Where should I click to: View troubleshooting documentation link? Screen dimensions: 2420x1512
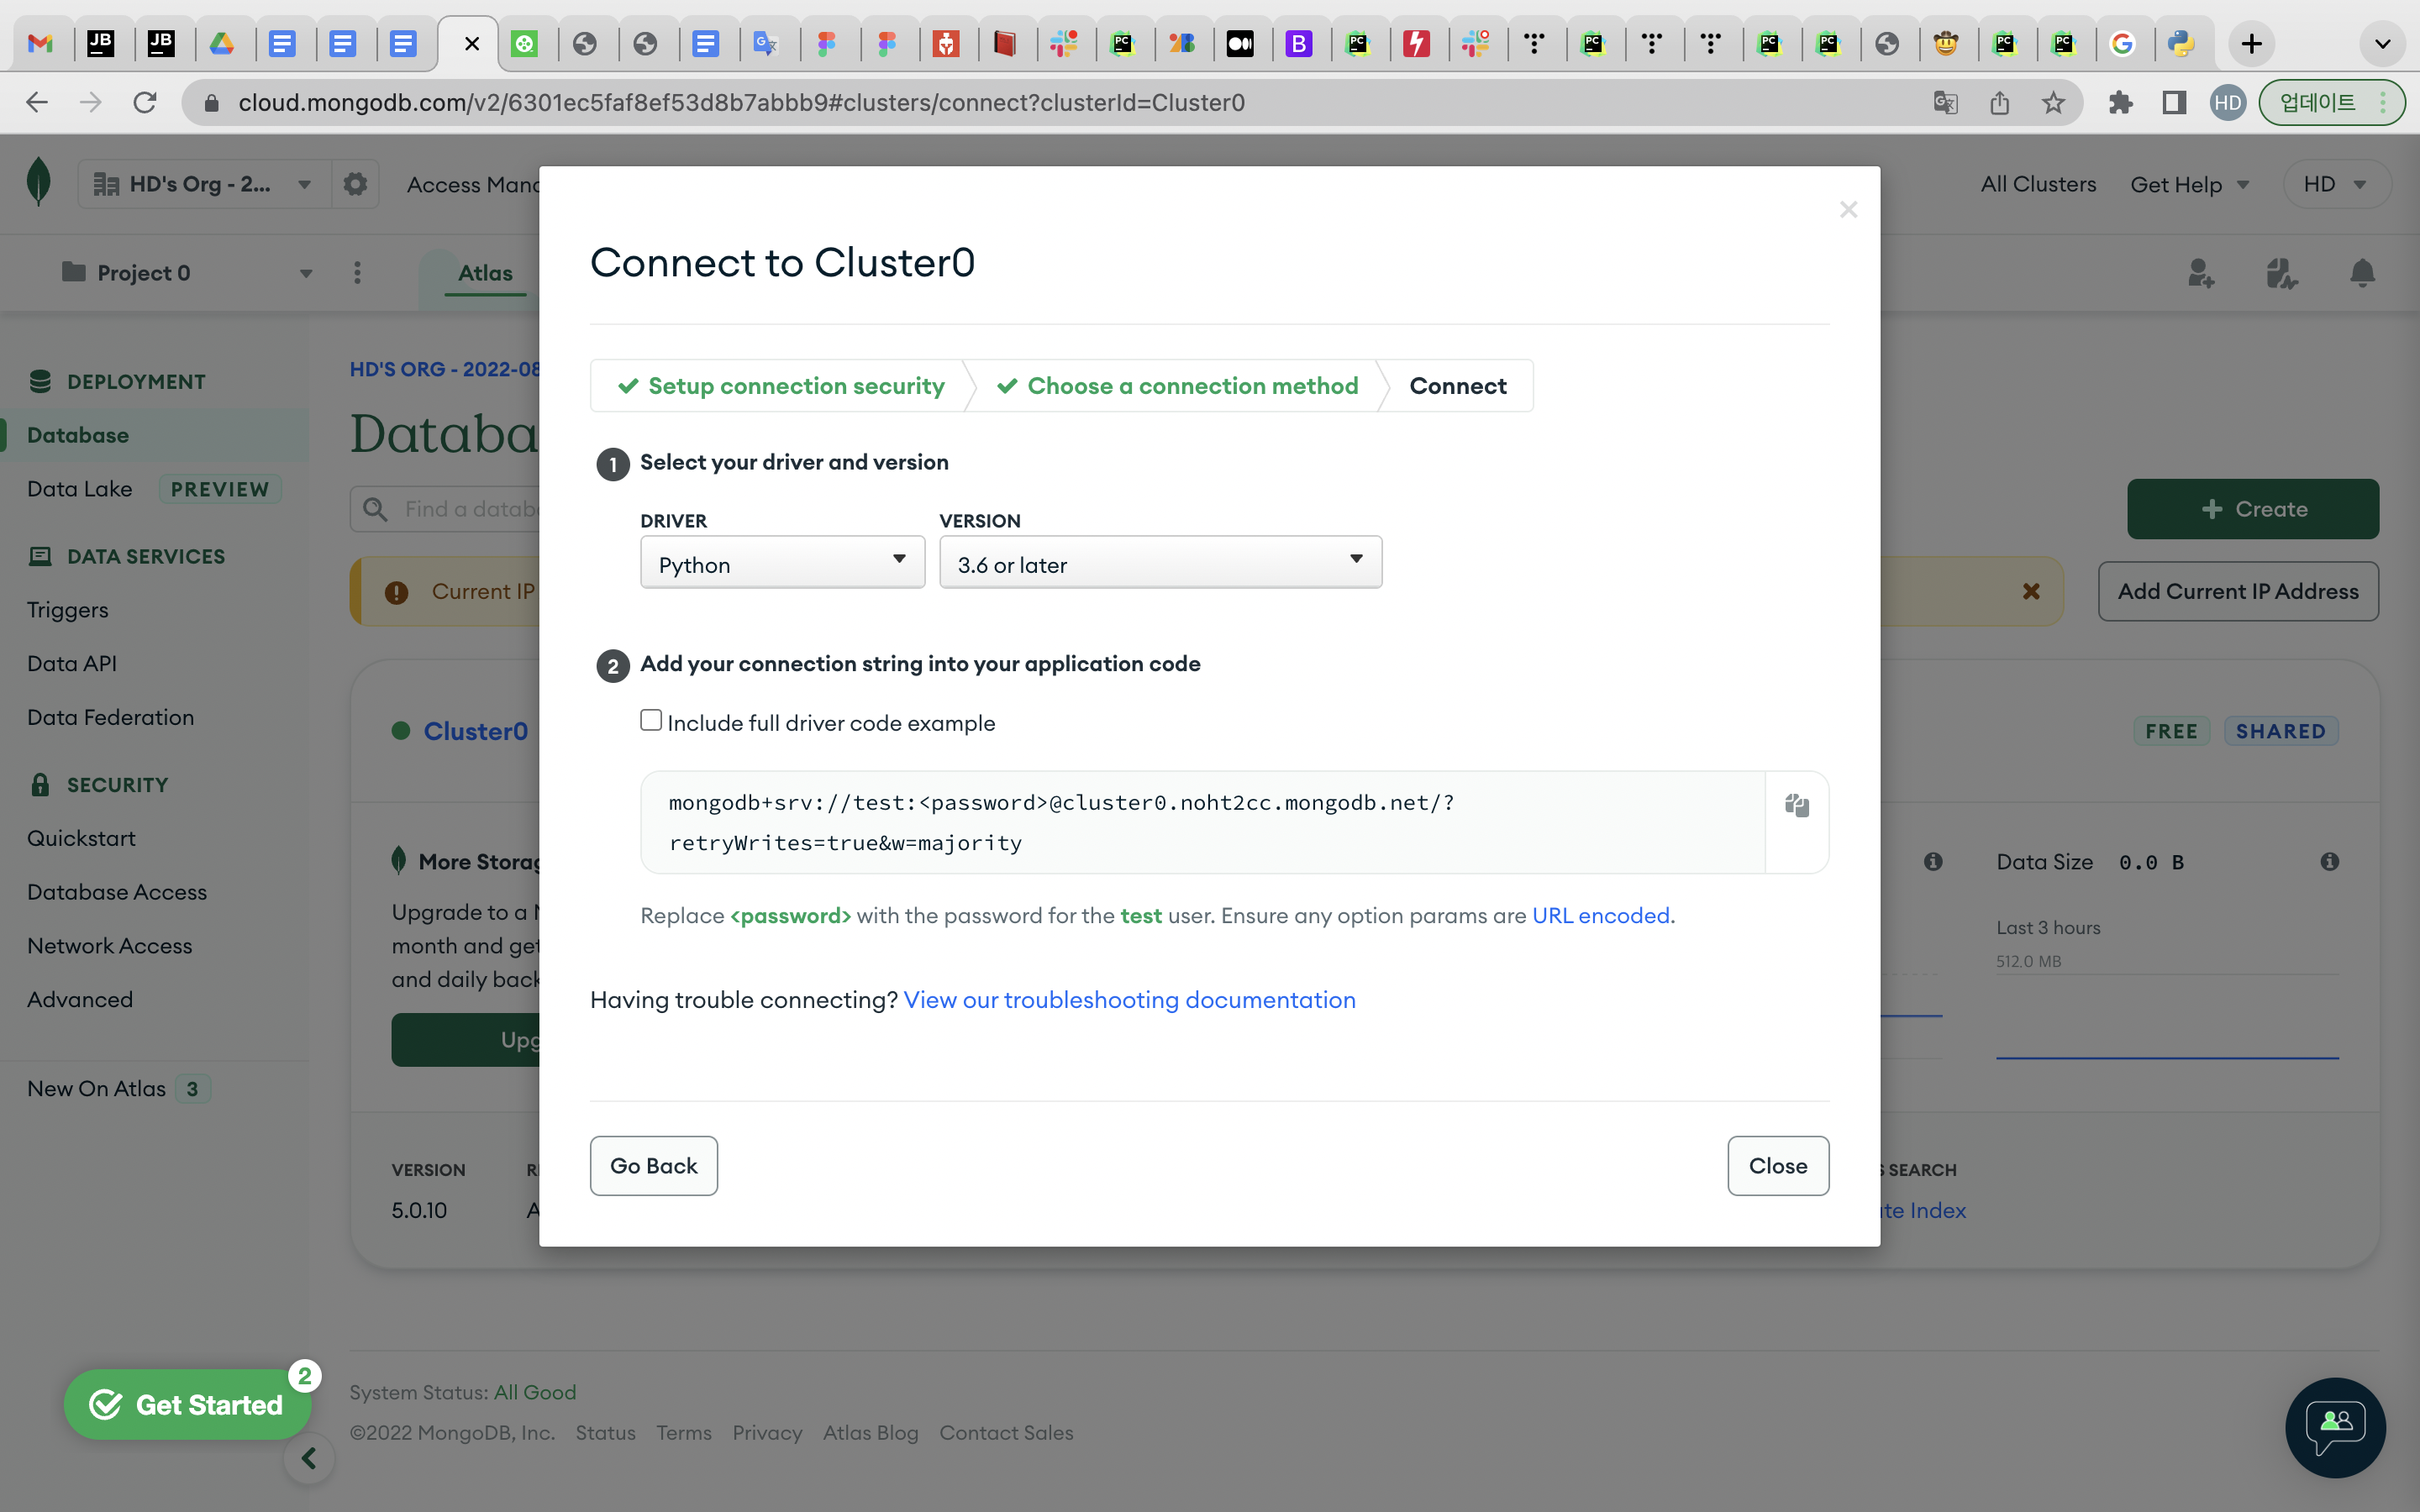coord(1129,1000)
